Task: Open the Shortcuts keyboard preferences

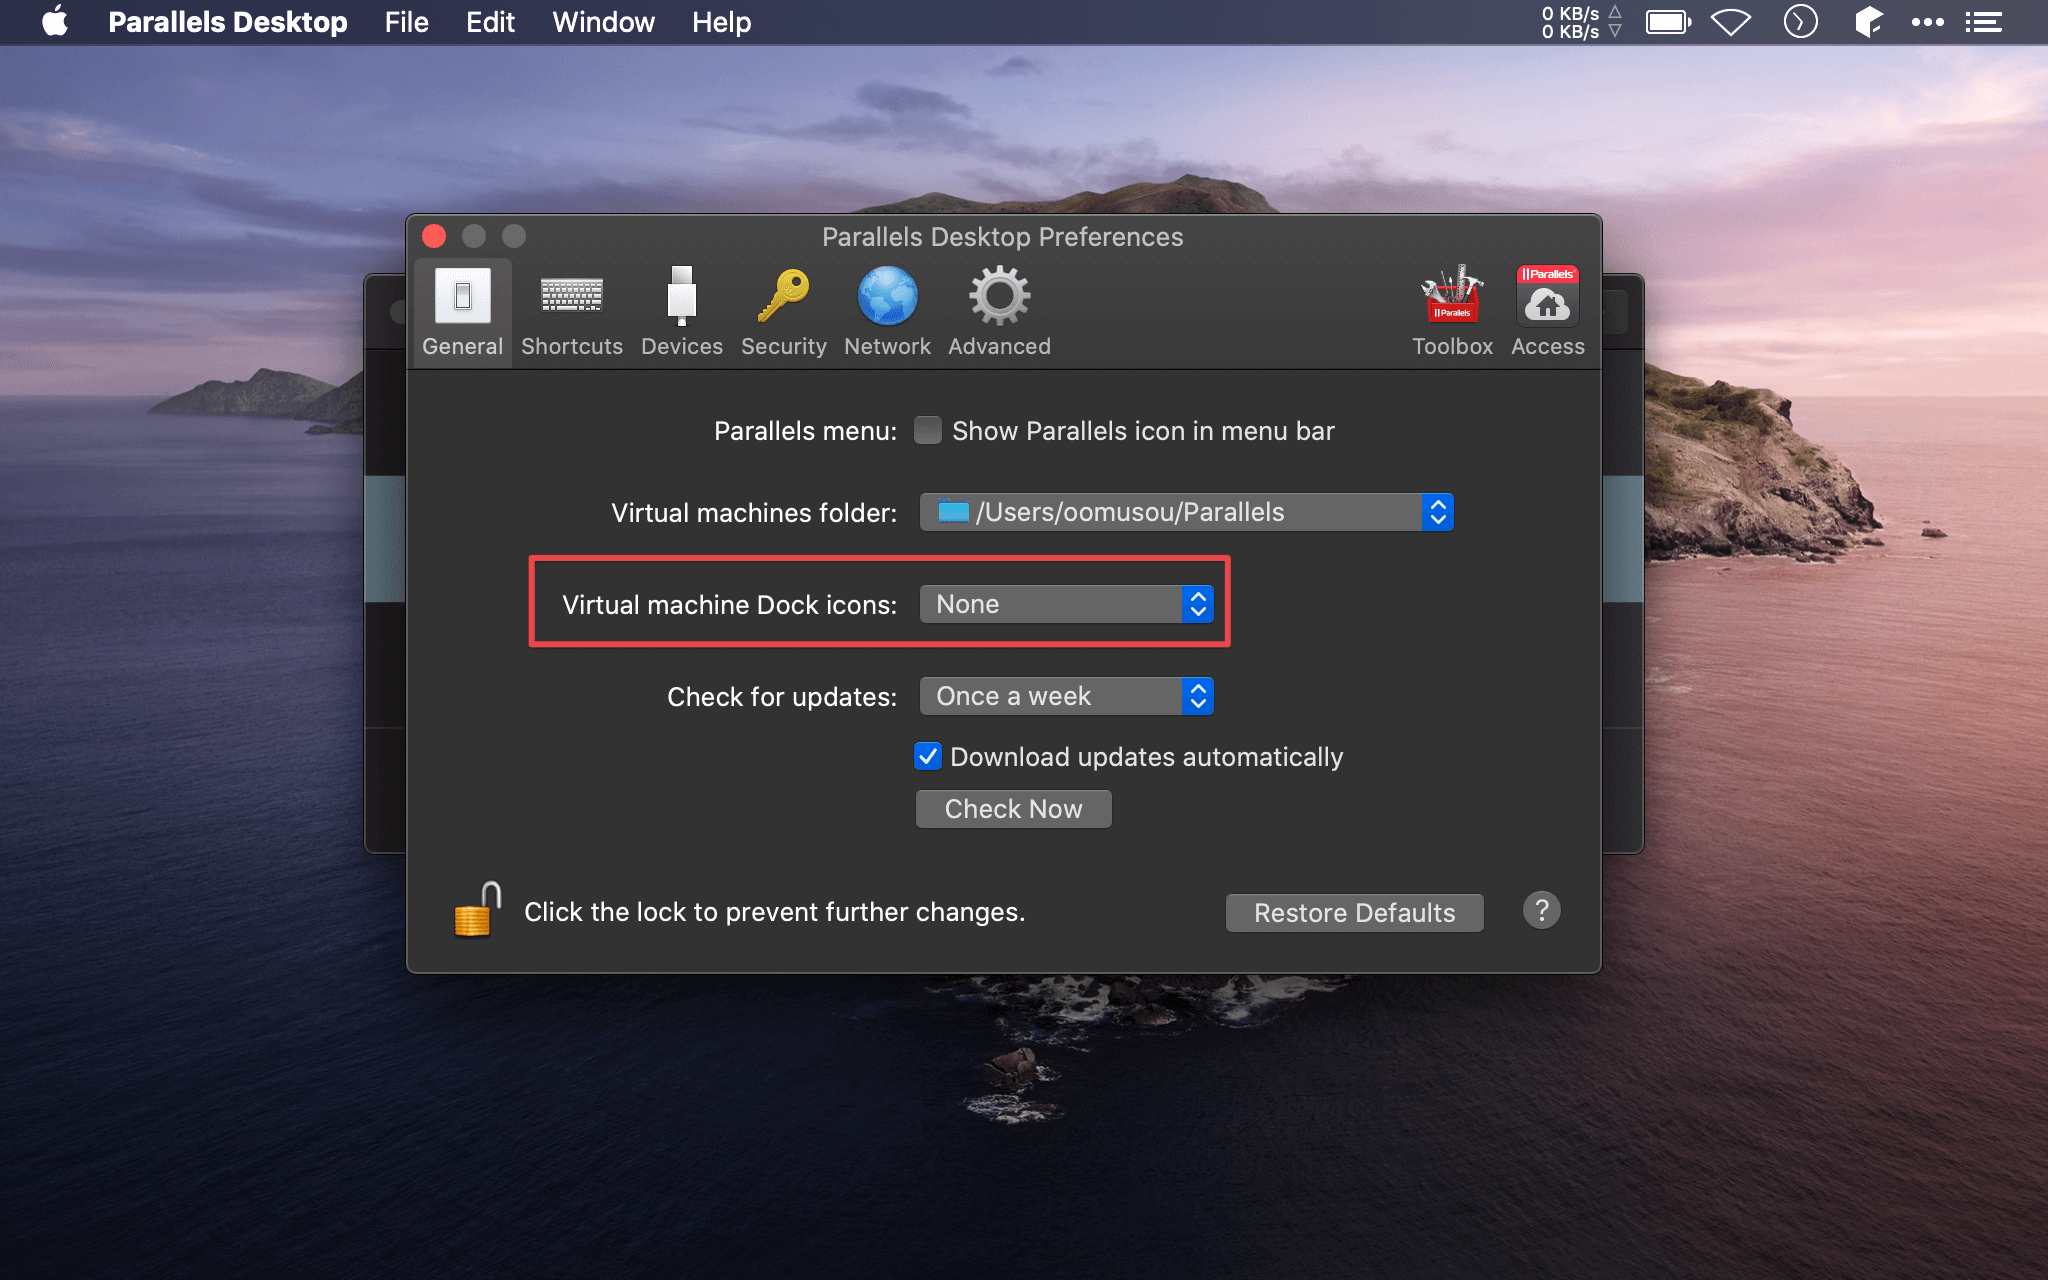Action: point(571,312)
